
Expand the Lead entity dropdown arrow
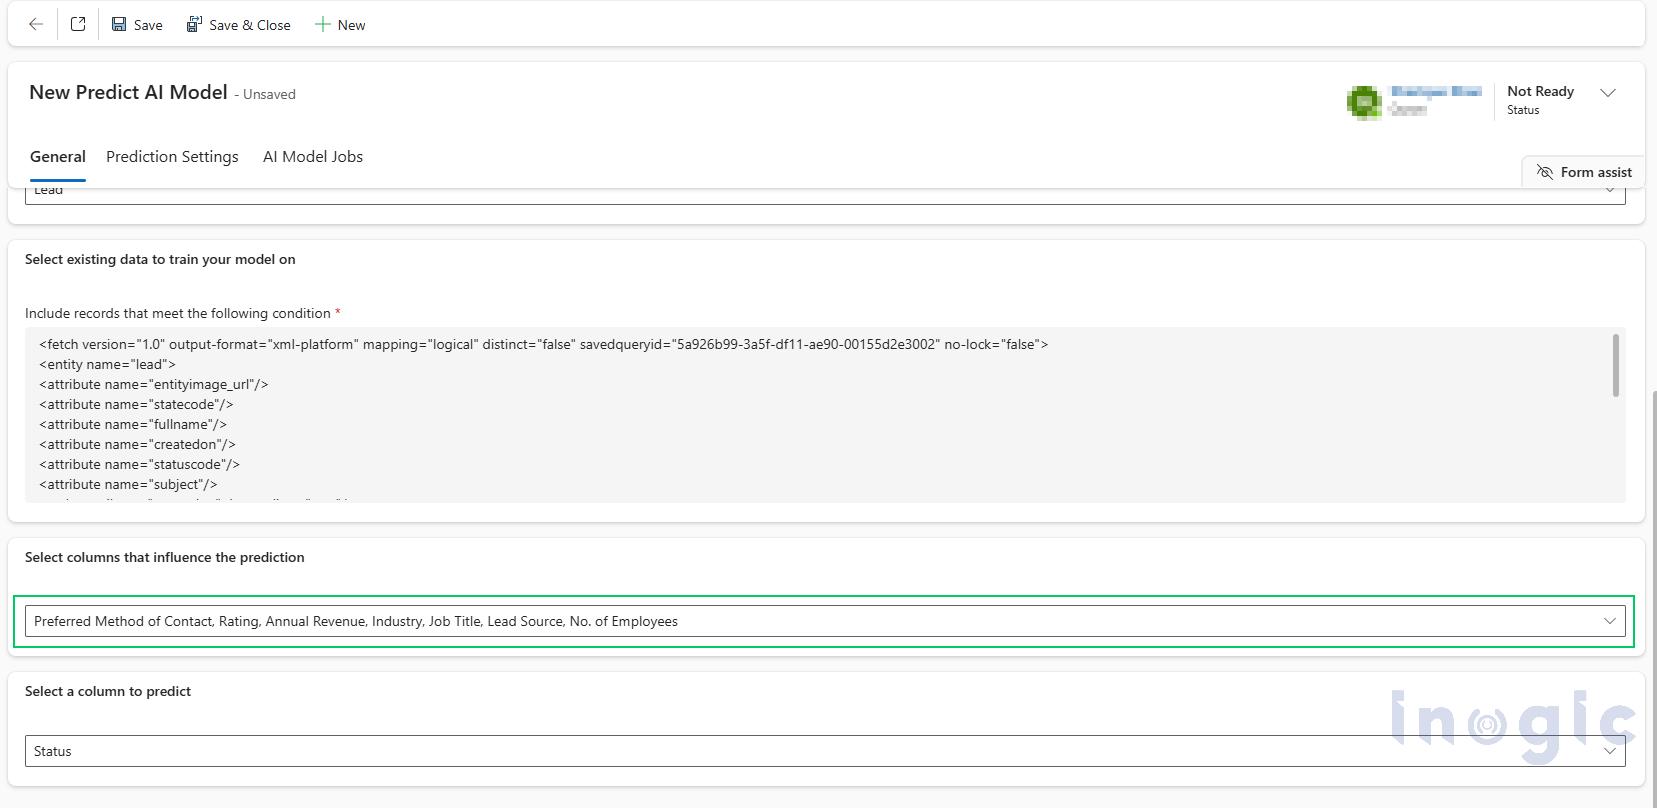coord(1609,191)
